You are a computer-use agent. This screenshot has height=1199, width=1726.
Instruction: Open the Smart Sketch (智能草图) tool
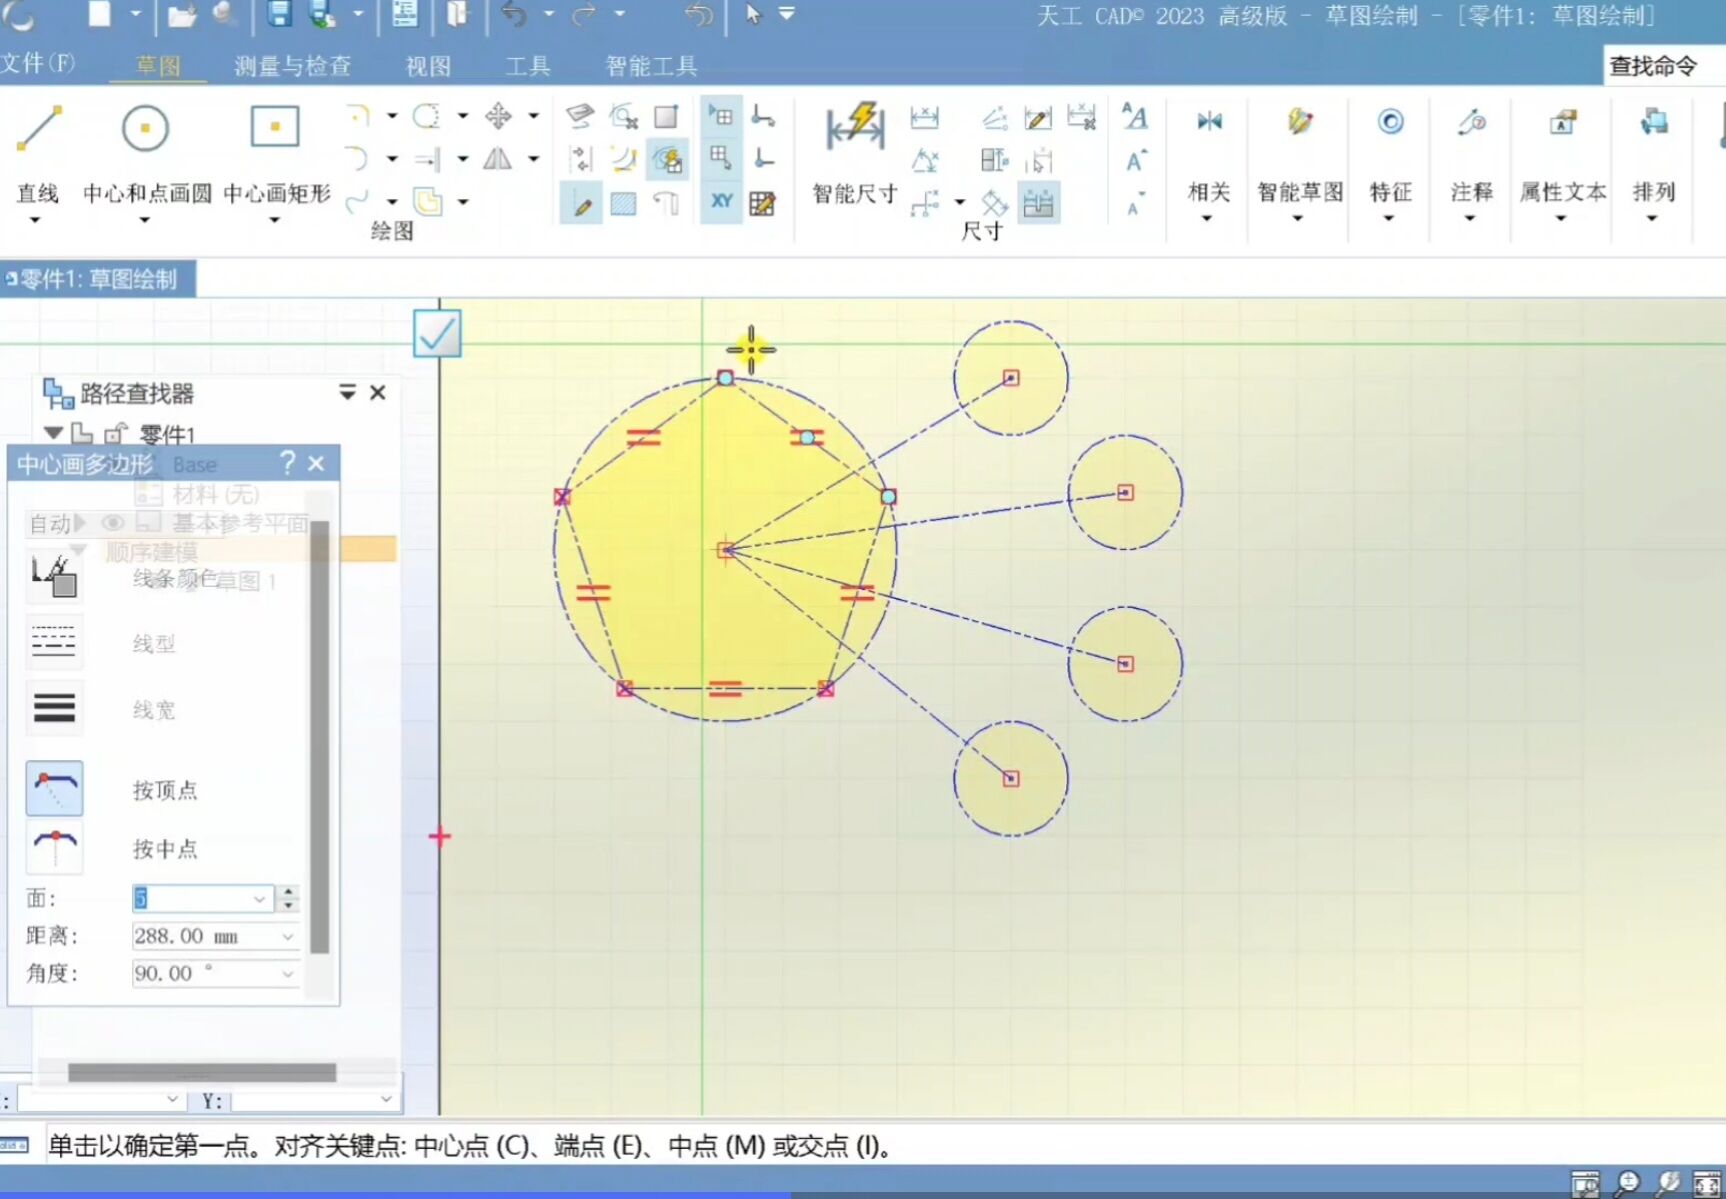(1299, 122)
